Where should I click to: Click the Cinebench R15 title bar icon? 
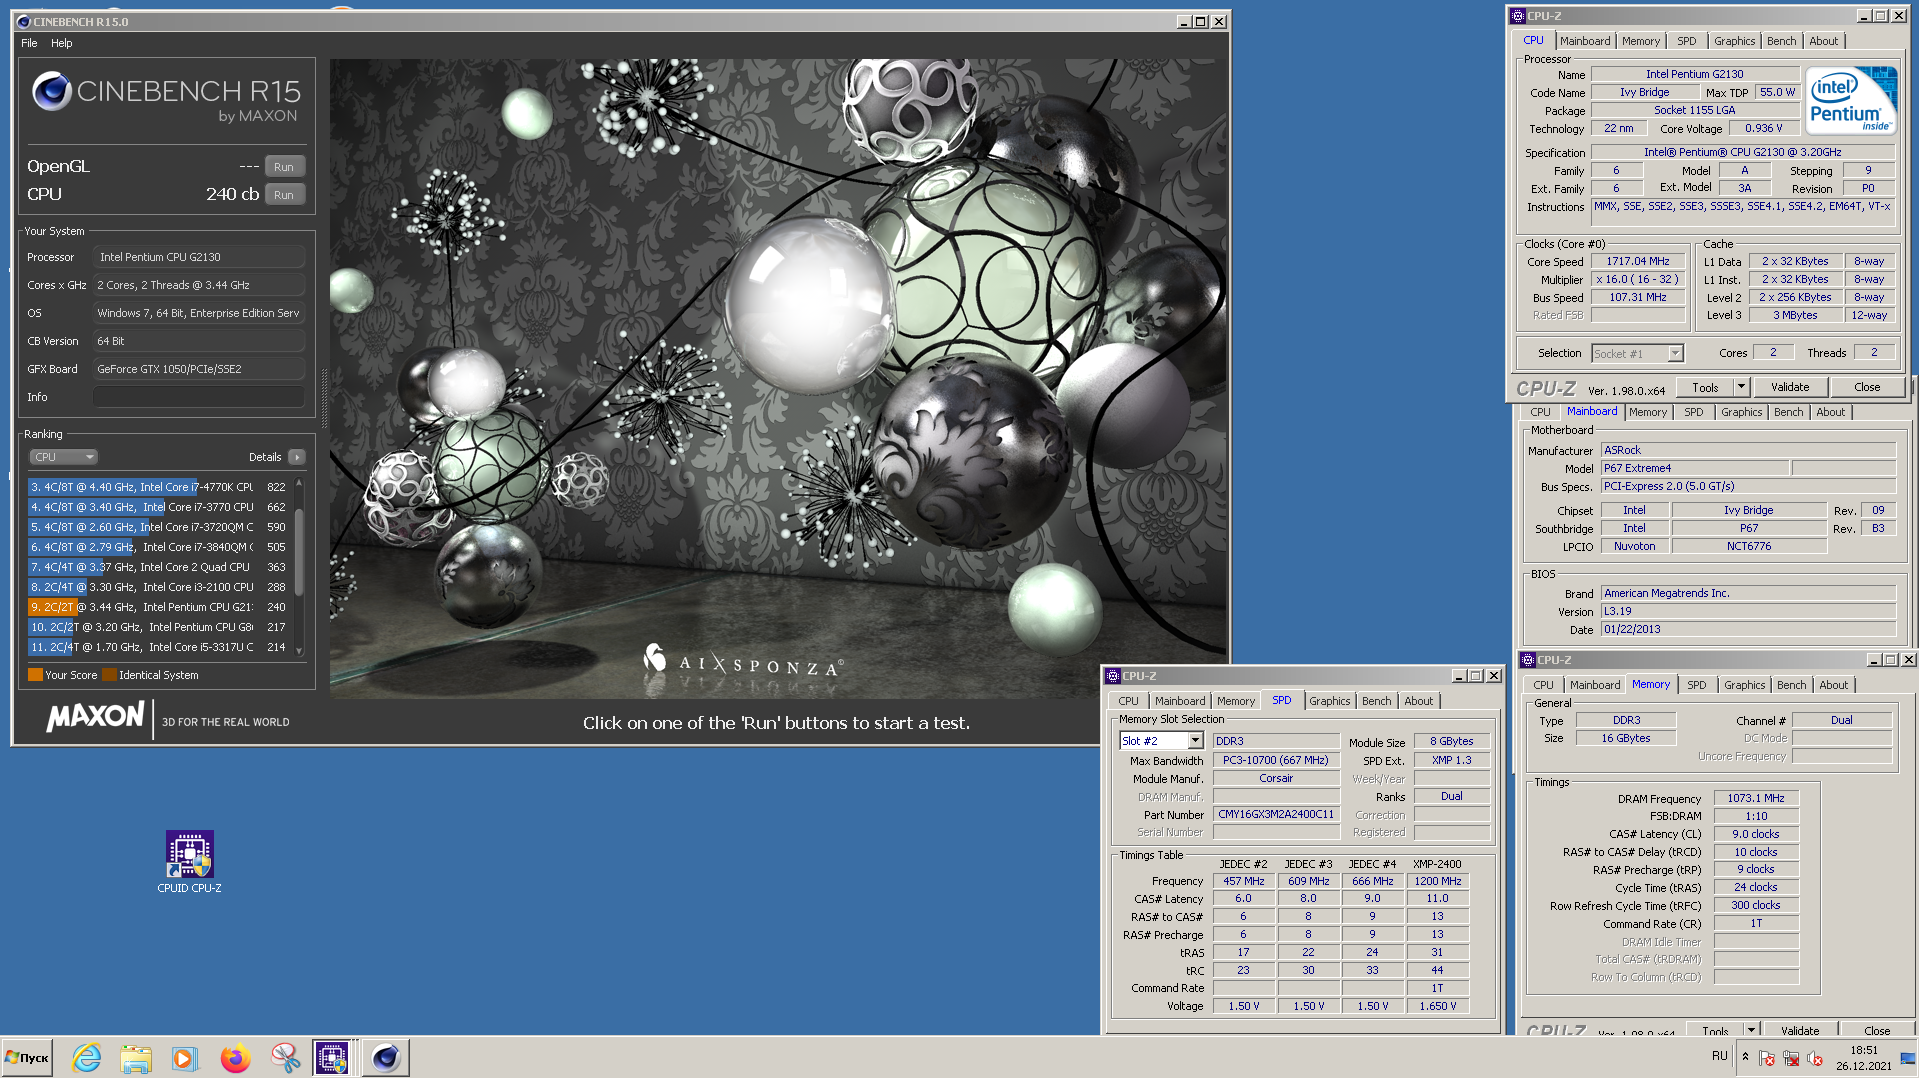pyautogui.click(x=23, y=21)
